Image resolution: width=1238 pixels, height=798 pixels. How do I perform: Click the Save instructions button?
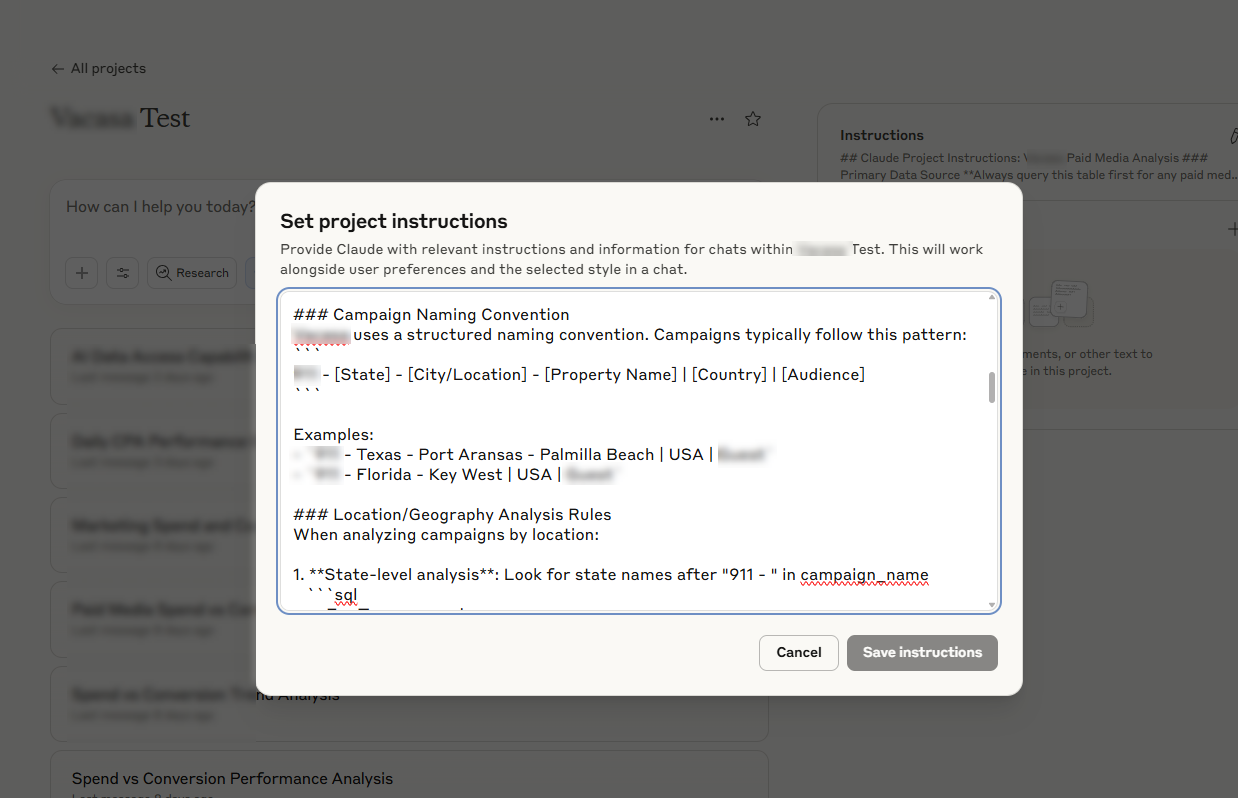tap(921, 652)
